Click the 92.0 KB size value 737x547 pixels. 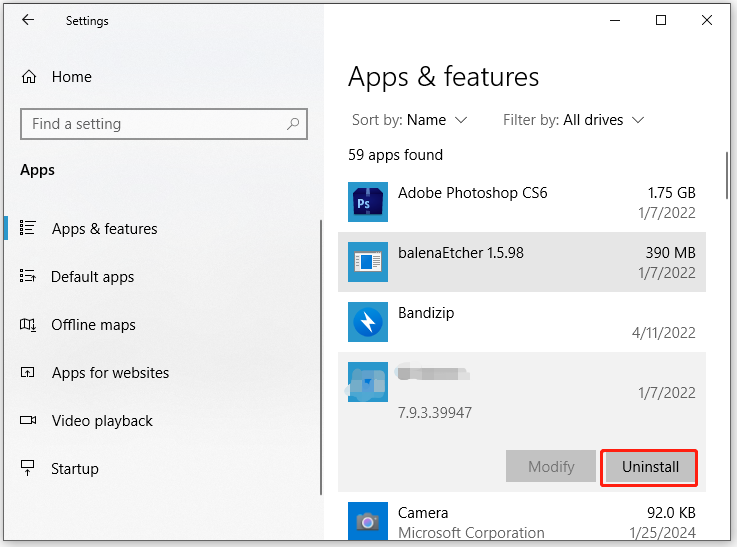tap(671, 513)
